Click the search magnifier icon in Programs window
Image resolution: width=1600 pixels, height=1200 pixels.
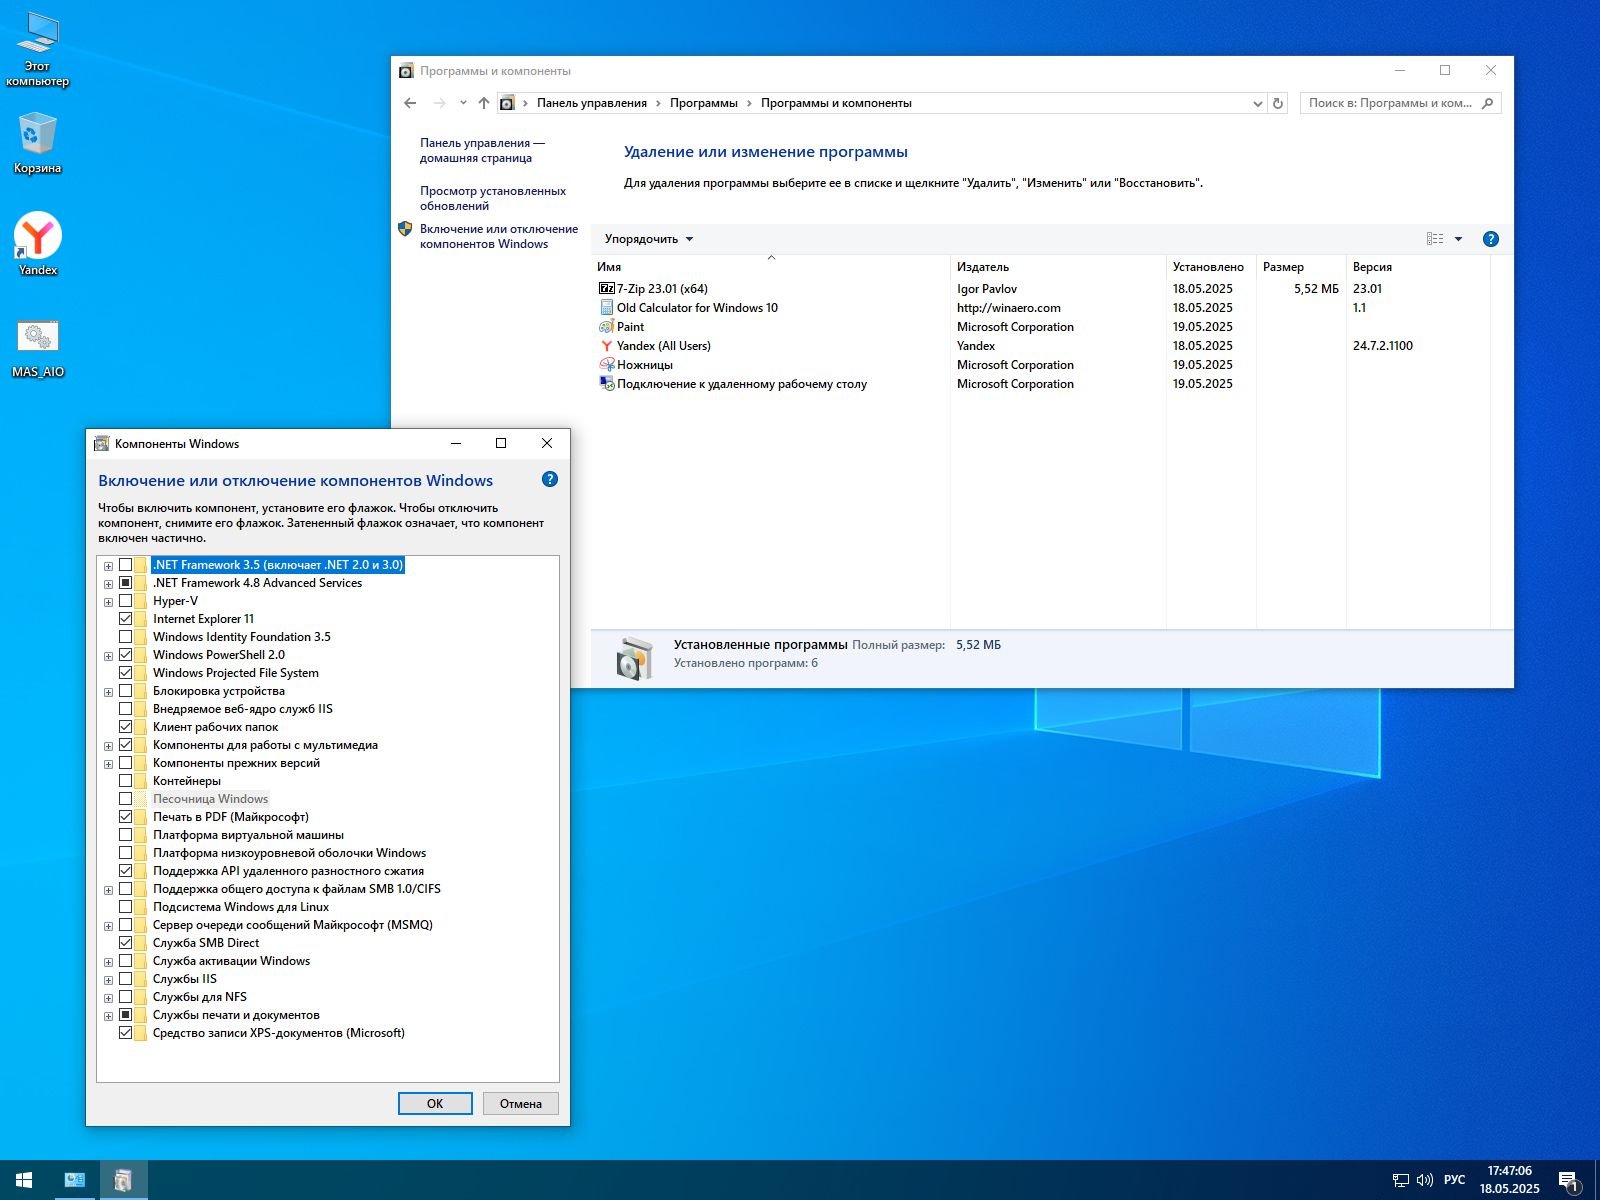pos(1488,103)
